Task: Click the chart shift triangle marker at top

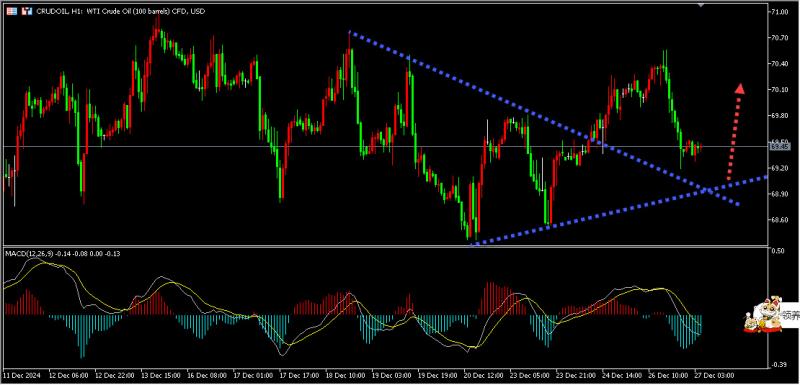Action: tap(701, 5)
